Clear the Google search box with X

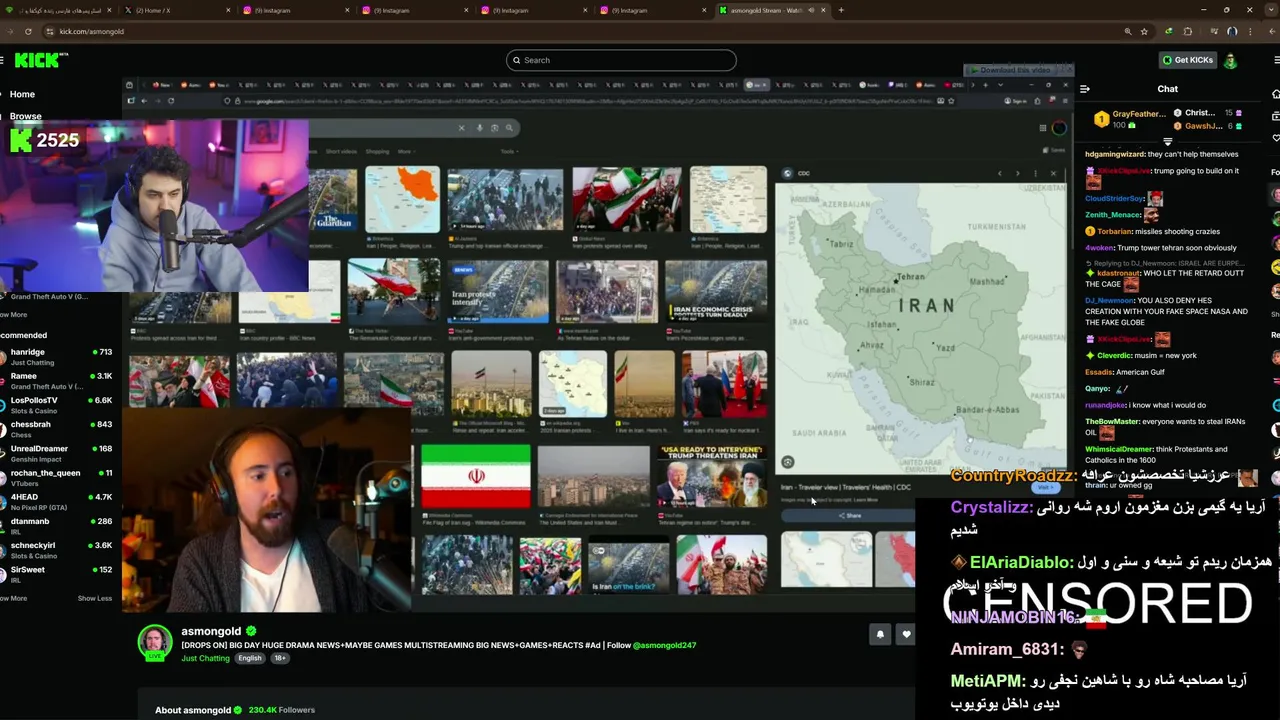click(x=461, y=128)
